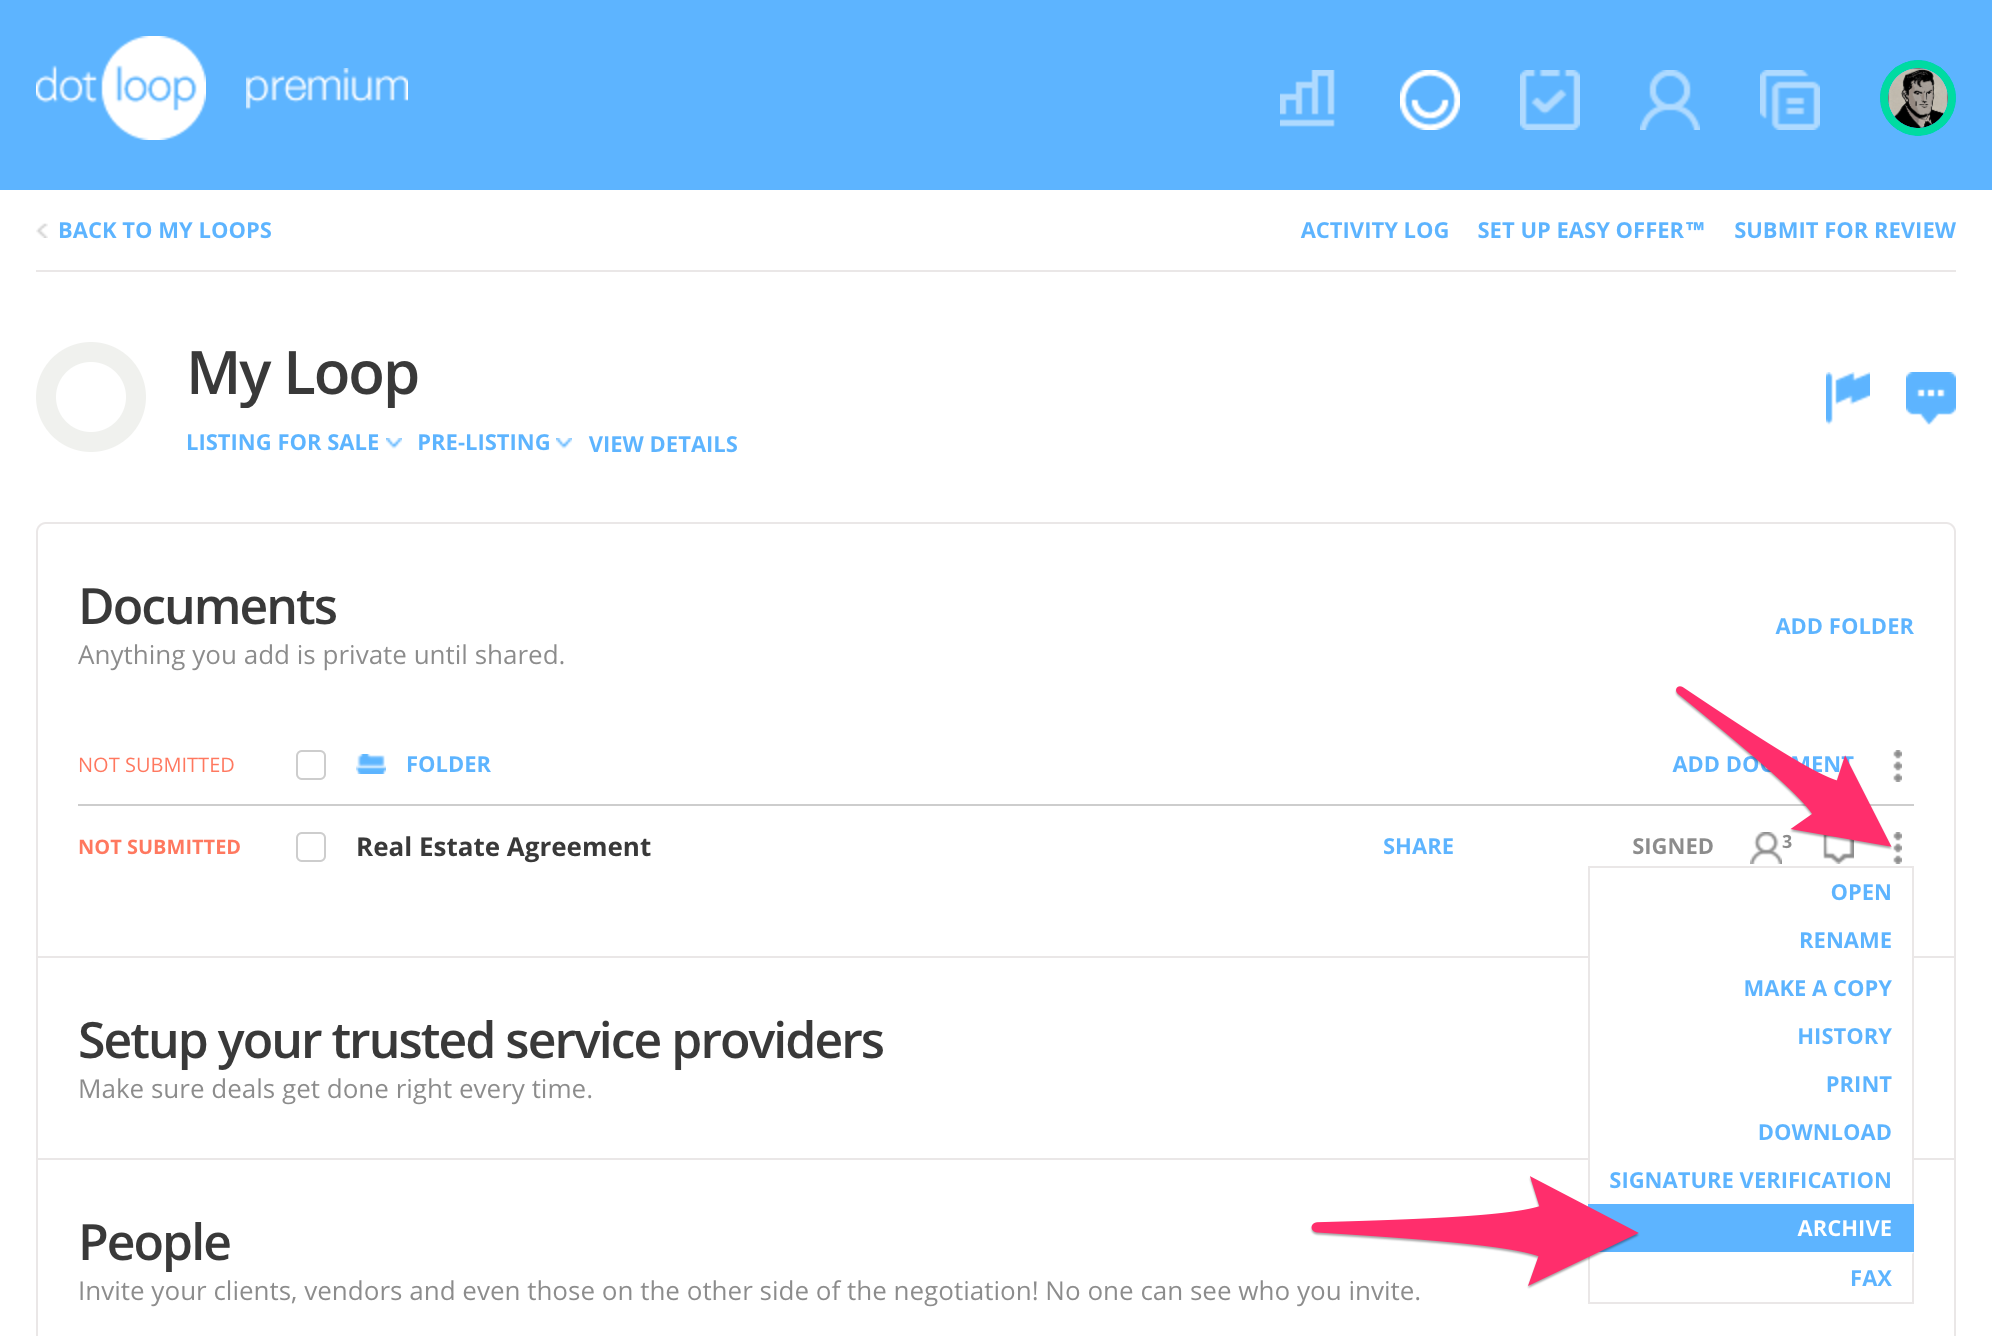
Task: Click the blue flag icon
Action: point(1847,395)
